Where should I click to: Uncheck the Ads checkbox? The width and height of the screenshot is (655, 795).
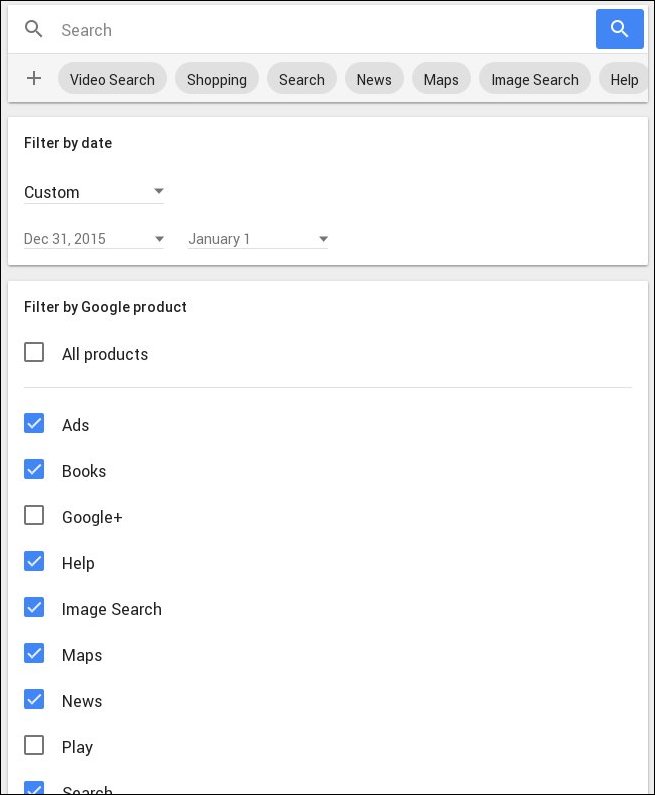[x=34, y=423]
